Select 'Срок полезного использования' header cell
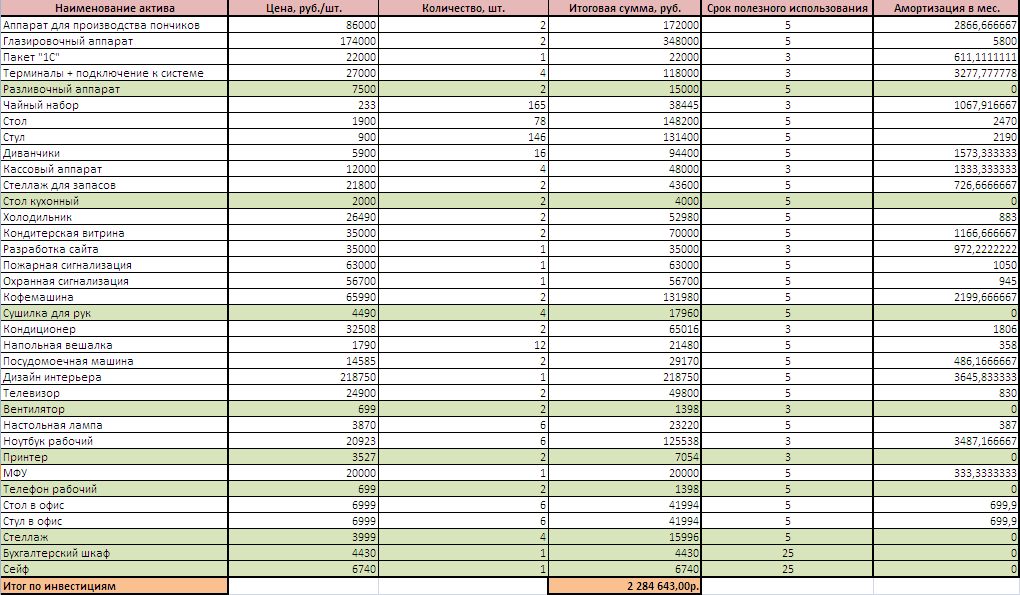Screen dimensions: 1020x595 click(787, 8)
